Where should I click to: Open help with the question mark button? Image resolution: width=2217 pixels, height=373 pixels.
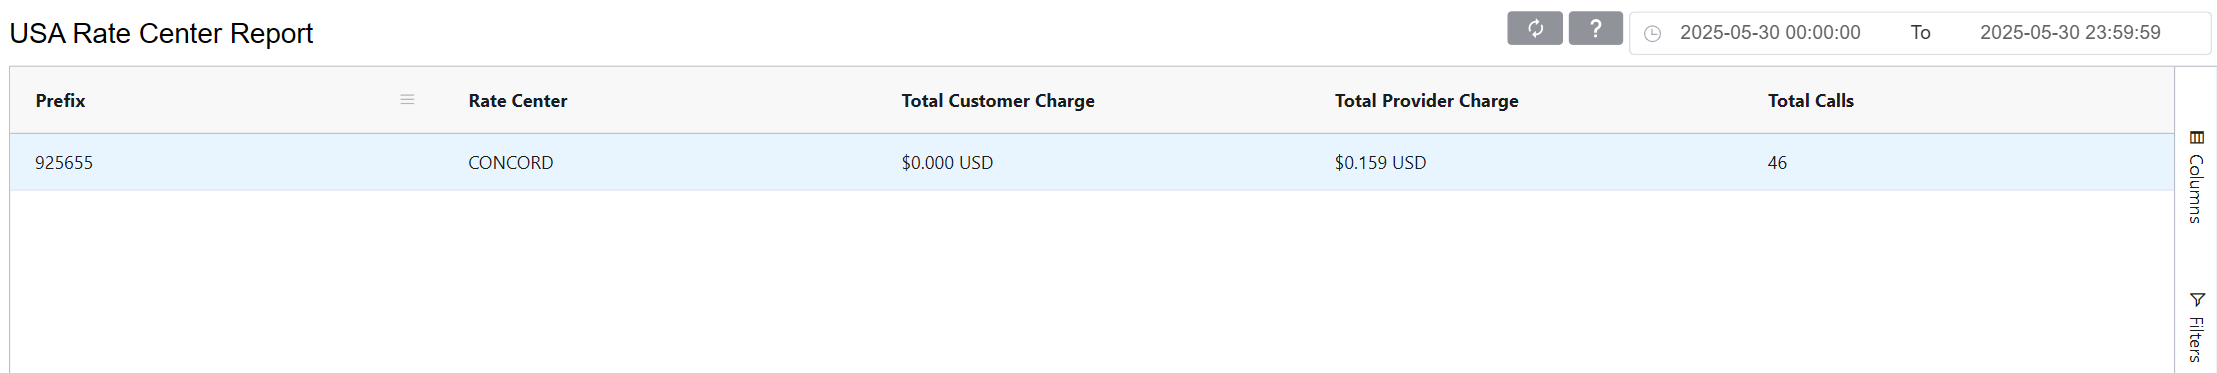1596,29
